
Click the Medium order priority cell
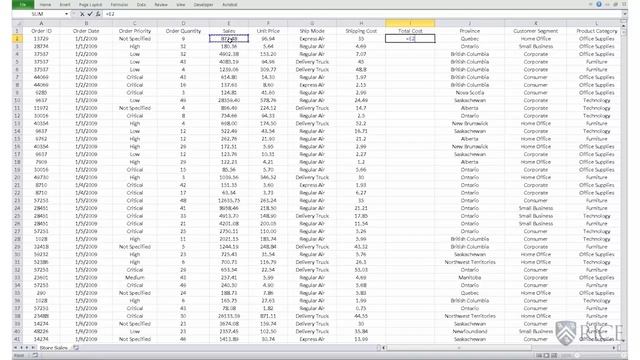tap(135, 278)
